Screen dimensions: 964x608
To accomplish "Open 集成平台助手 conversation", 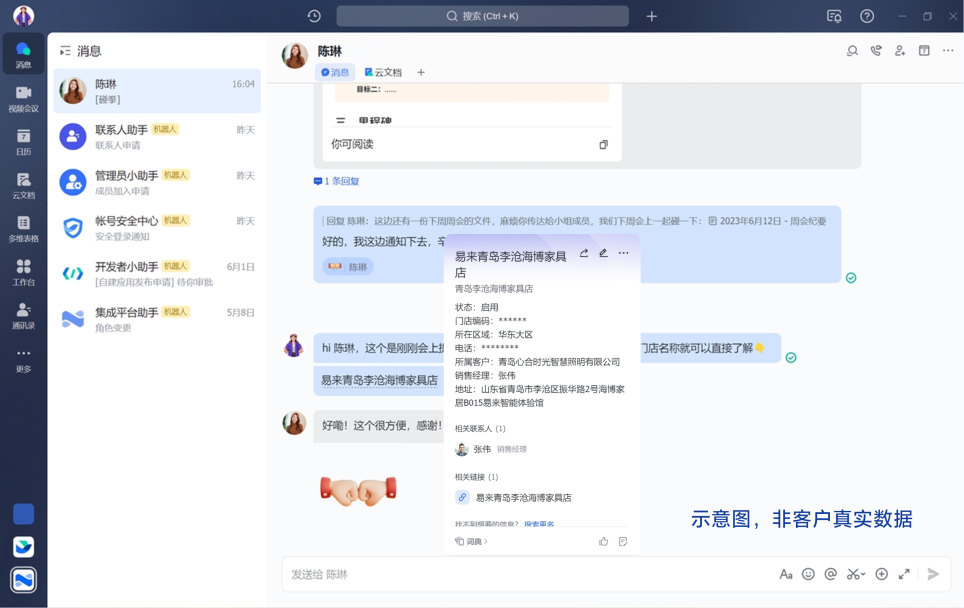I will 157,320.
